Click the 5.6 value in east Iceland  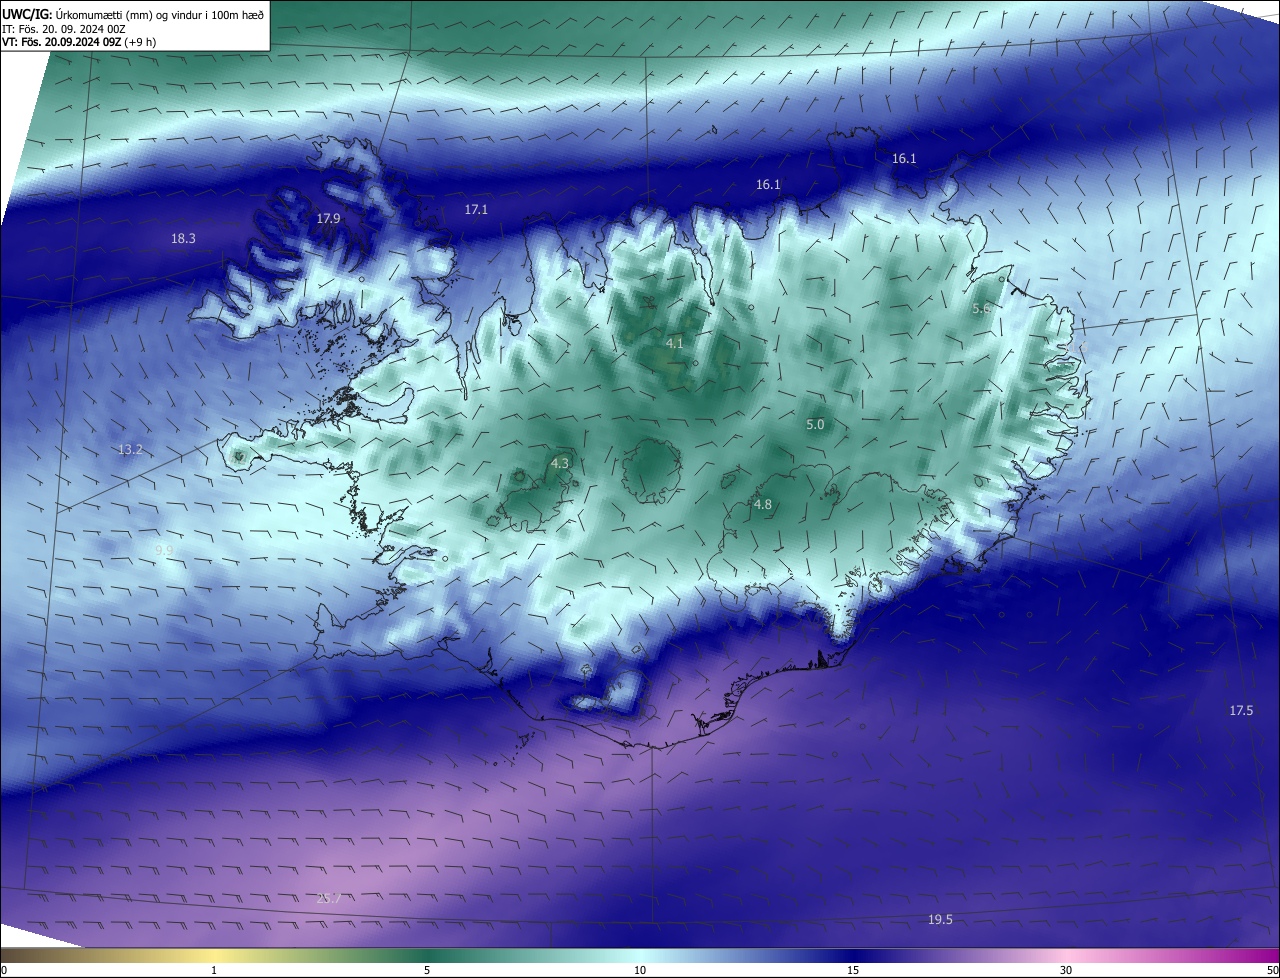click(x=981, y=309)
